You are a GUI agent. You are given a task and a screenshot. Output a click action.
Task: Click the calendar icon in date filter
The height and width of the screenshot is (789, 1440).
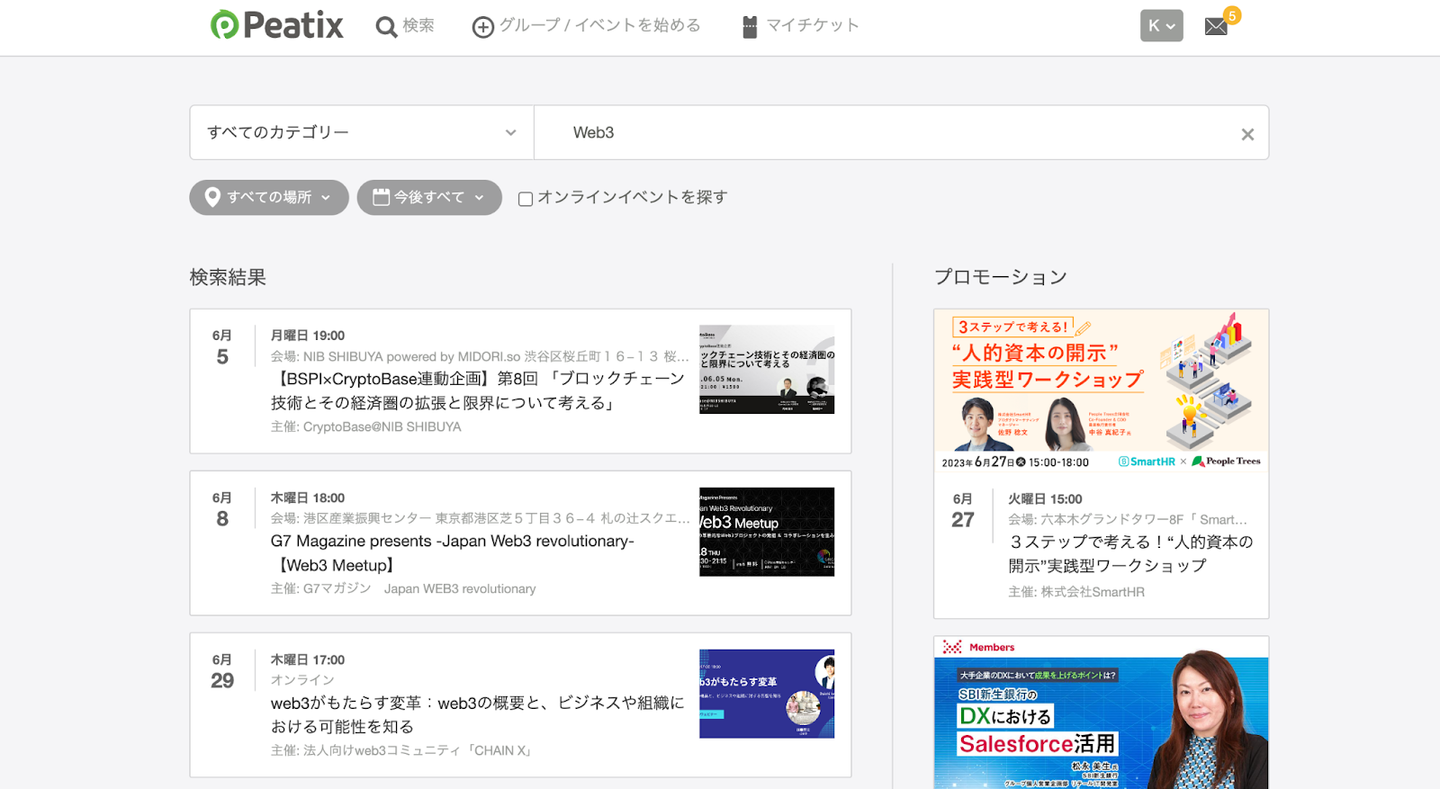[381, 197]
